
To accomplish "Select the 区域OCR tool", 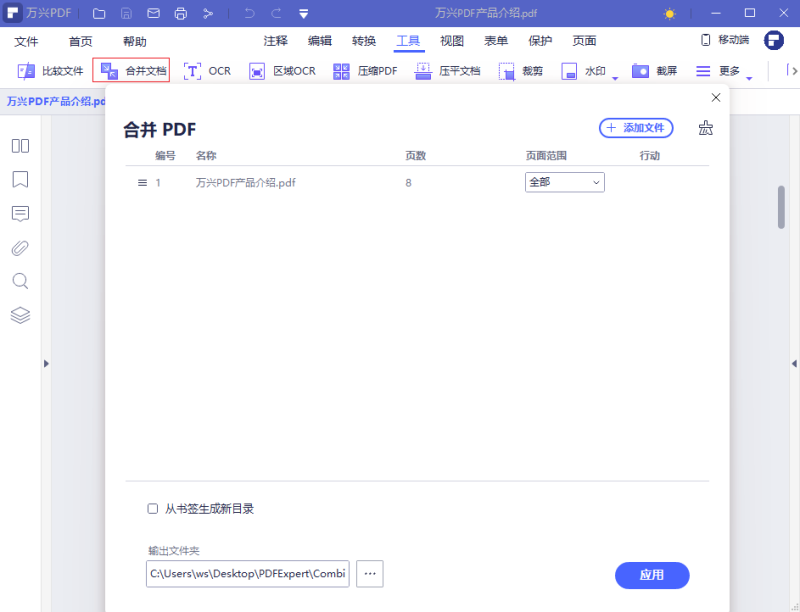I will (282, 71).
